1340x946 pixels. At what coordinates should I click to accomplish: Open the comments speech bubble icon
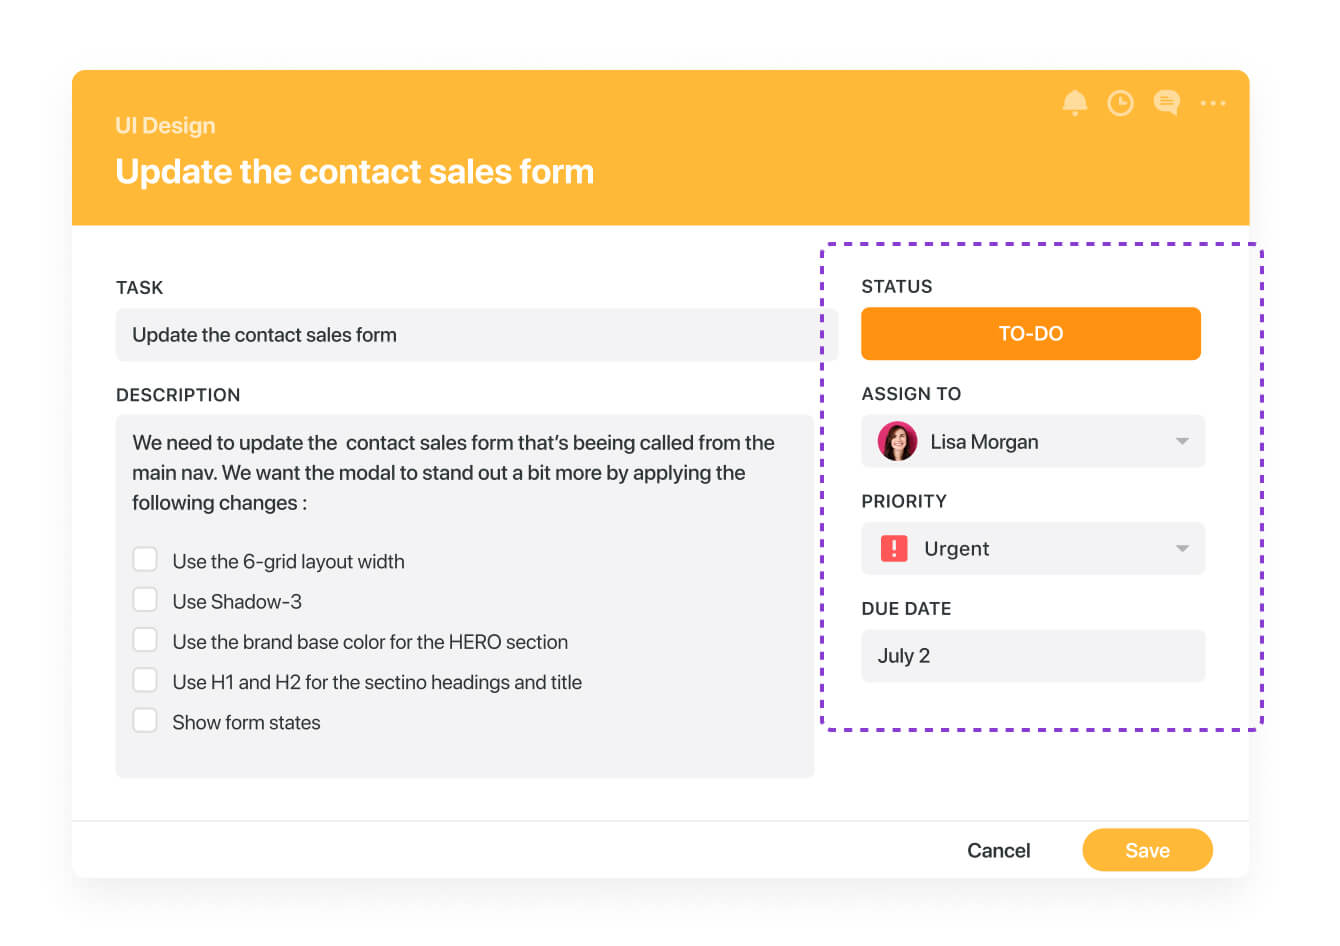1166,103
